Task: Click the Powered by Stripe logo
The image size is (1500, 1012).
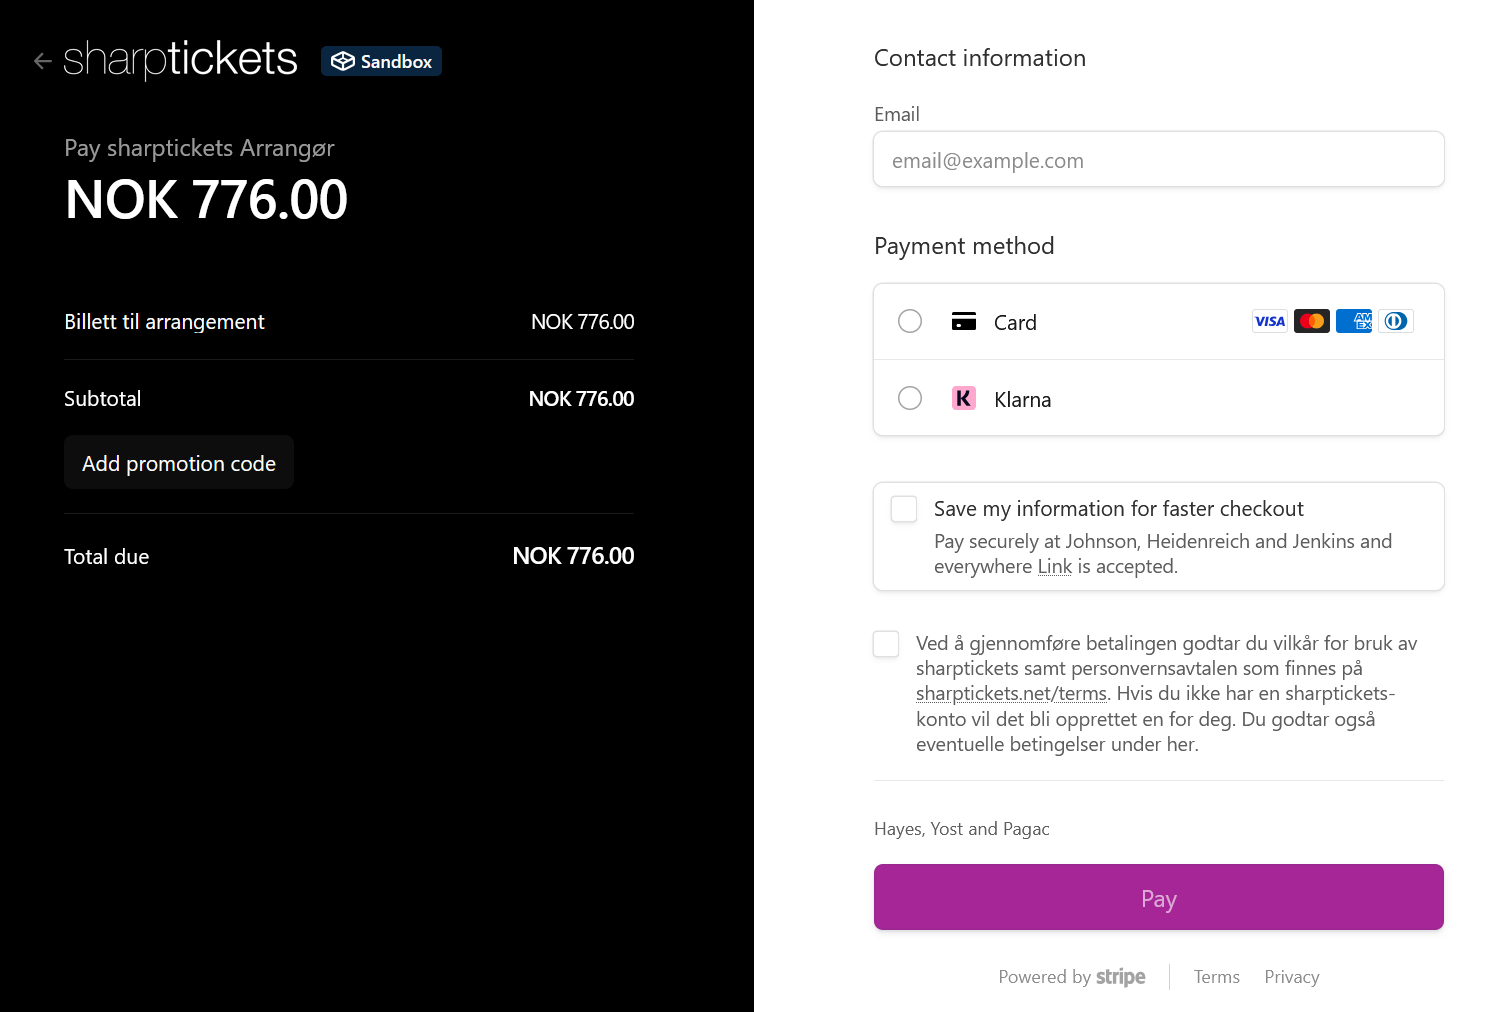Action: (x=1120, y=977)
